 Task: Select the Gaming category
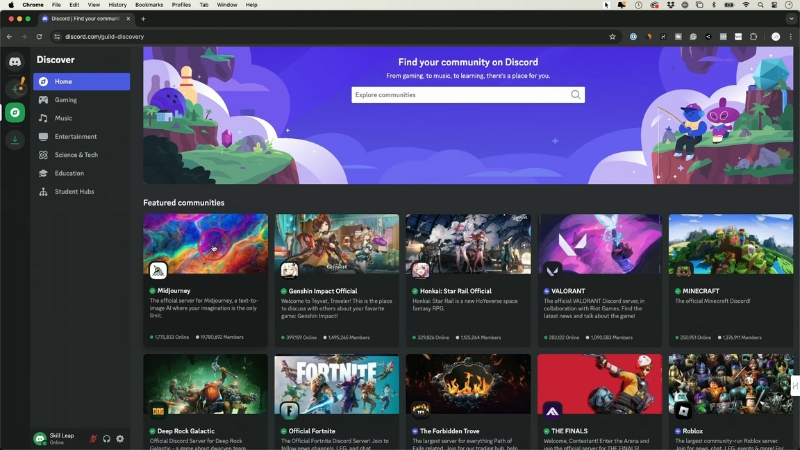[x=66, y=100]
